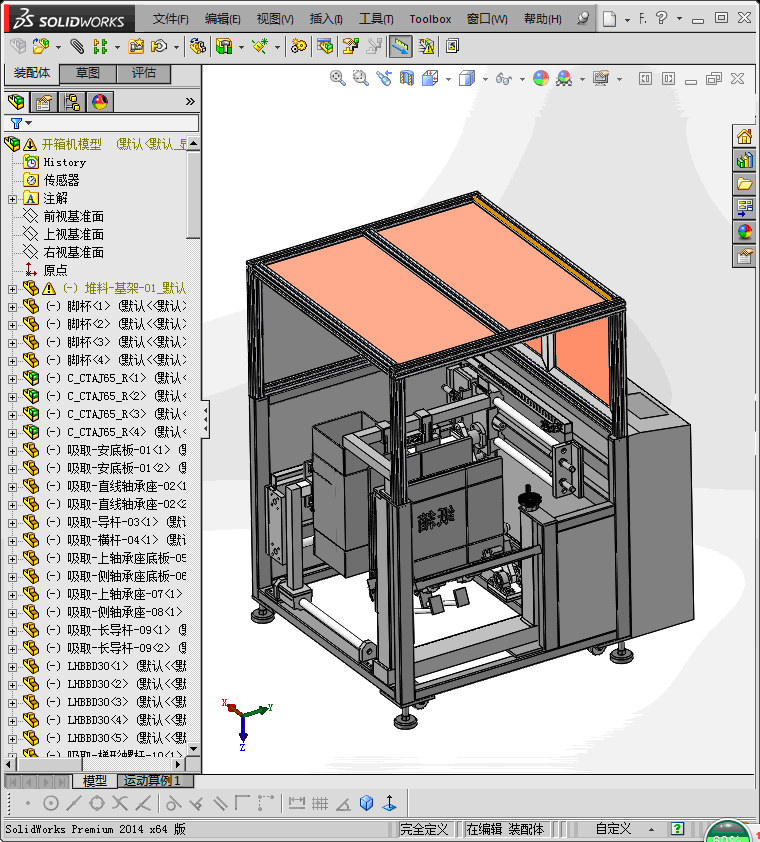Open the DisplayManager color ball tab
Viewport: 760px width, 842px height.
pyautogui.click(x=99, y=101)
